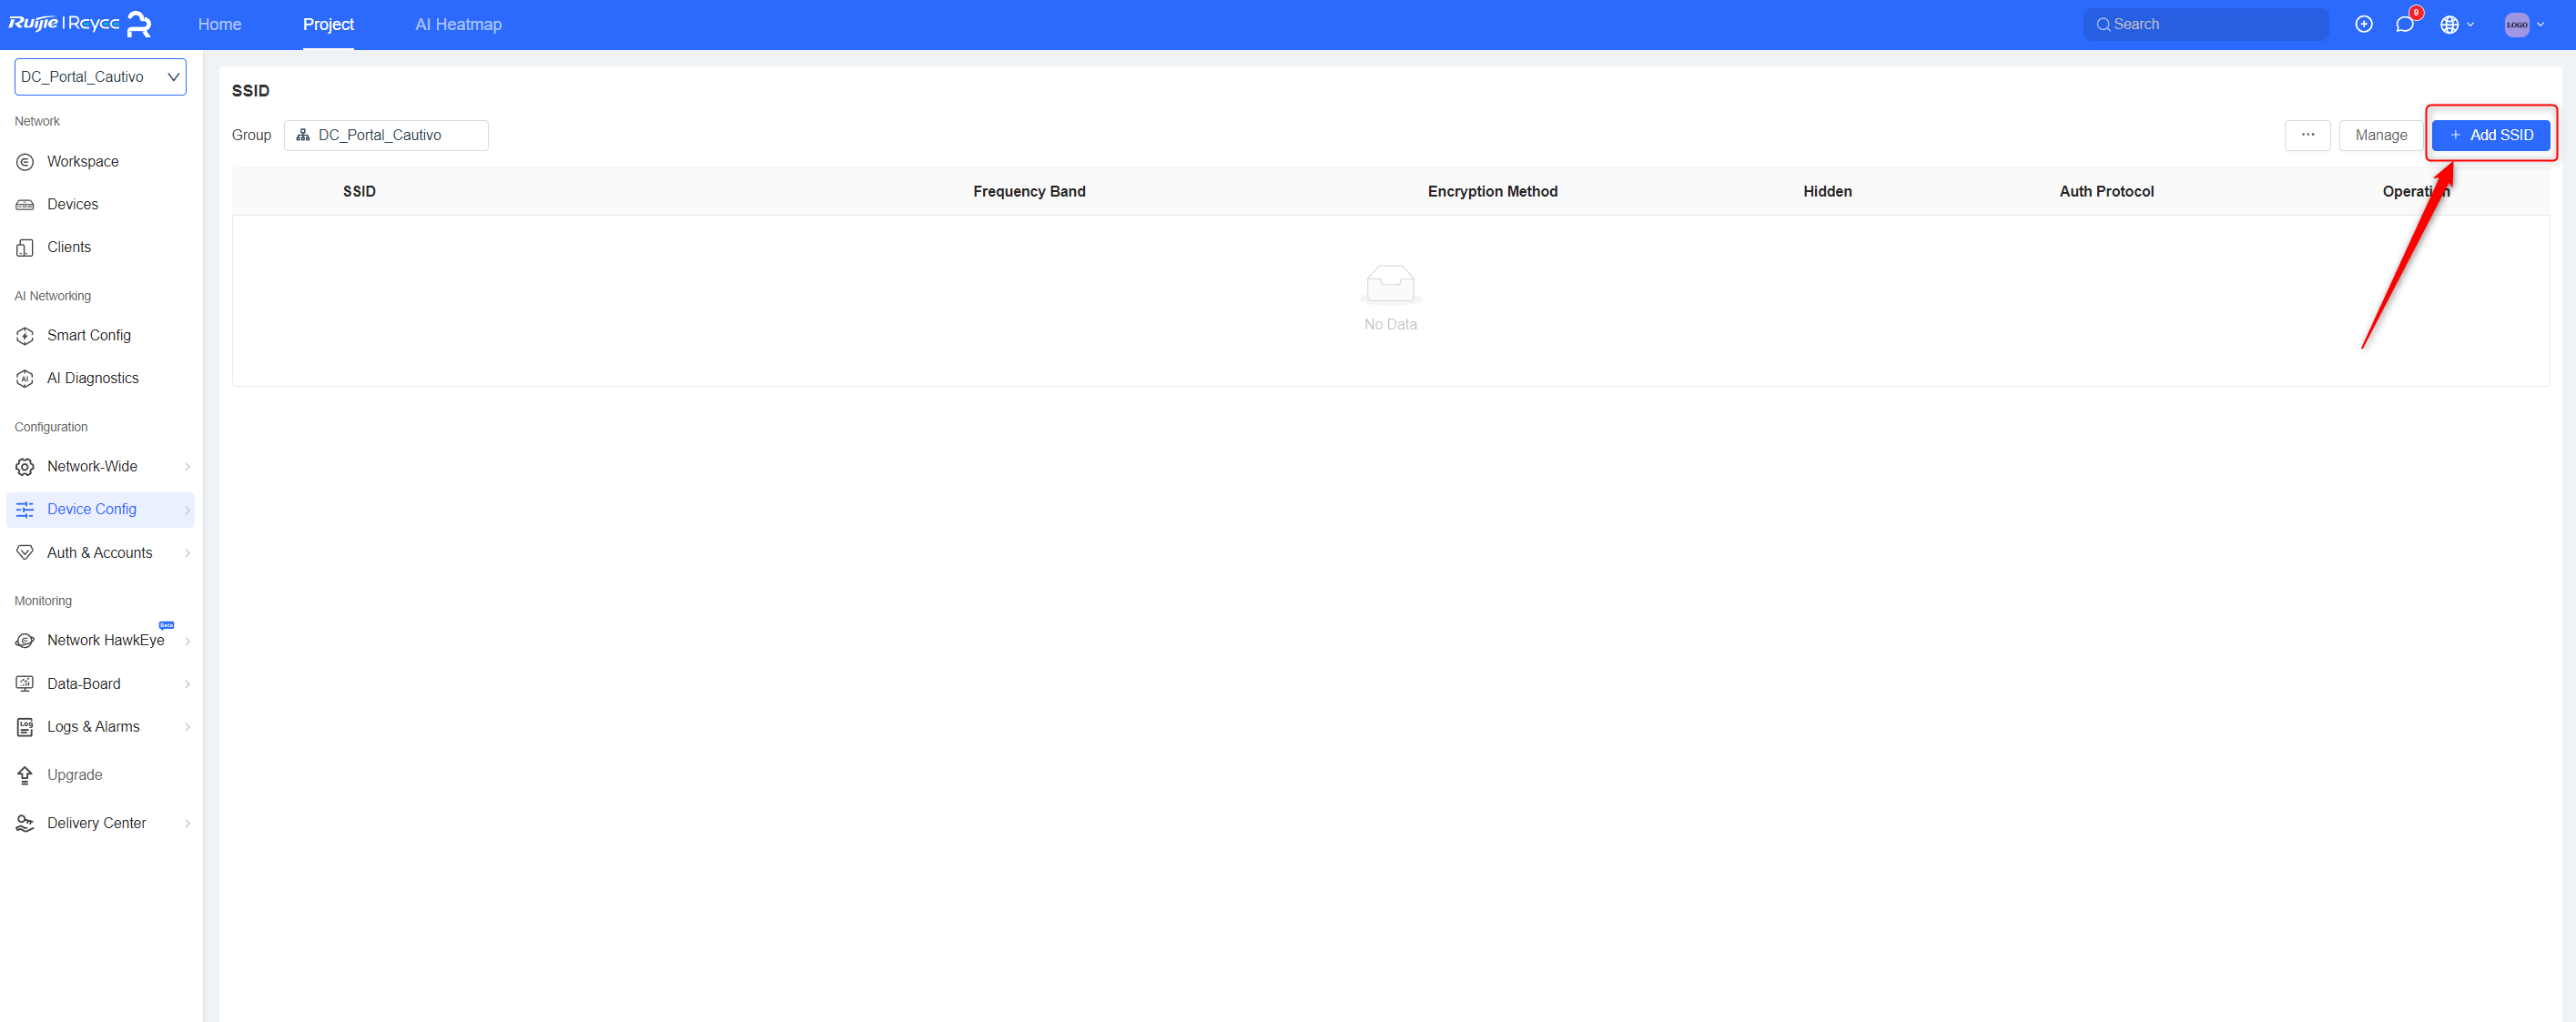Image resolution: width=2576 pixels, height=1022 pixels.
Task: Click the Network-Wide label
Action: point(92,466)
